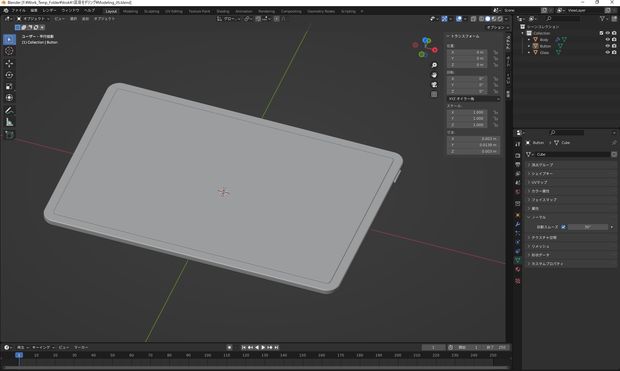Toggle X-ray mode in viewport header

[x=473, y=19]
